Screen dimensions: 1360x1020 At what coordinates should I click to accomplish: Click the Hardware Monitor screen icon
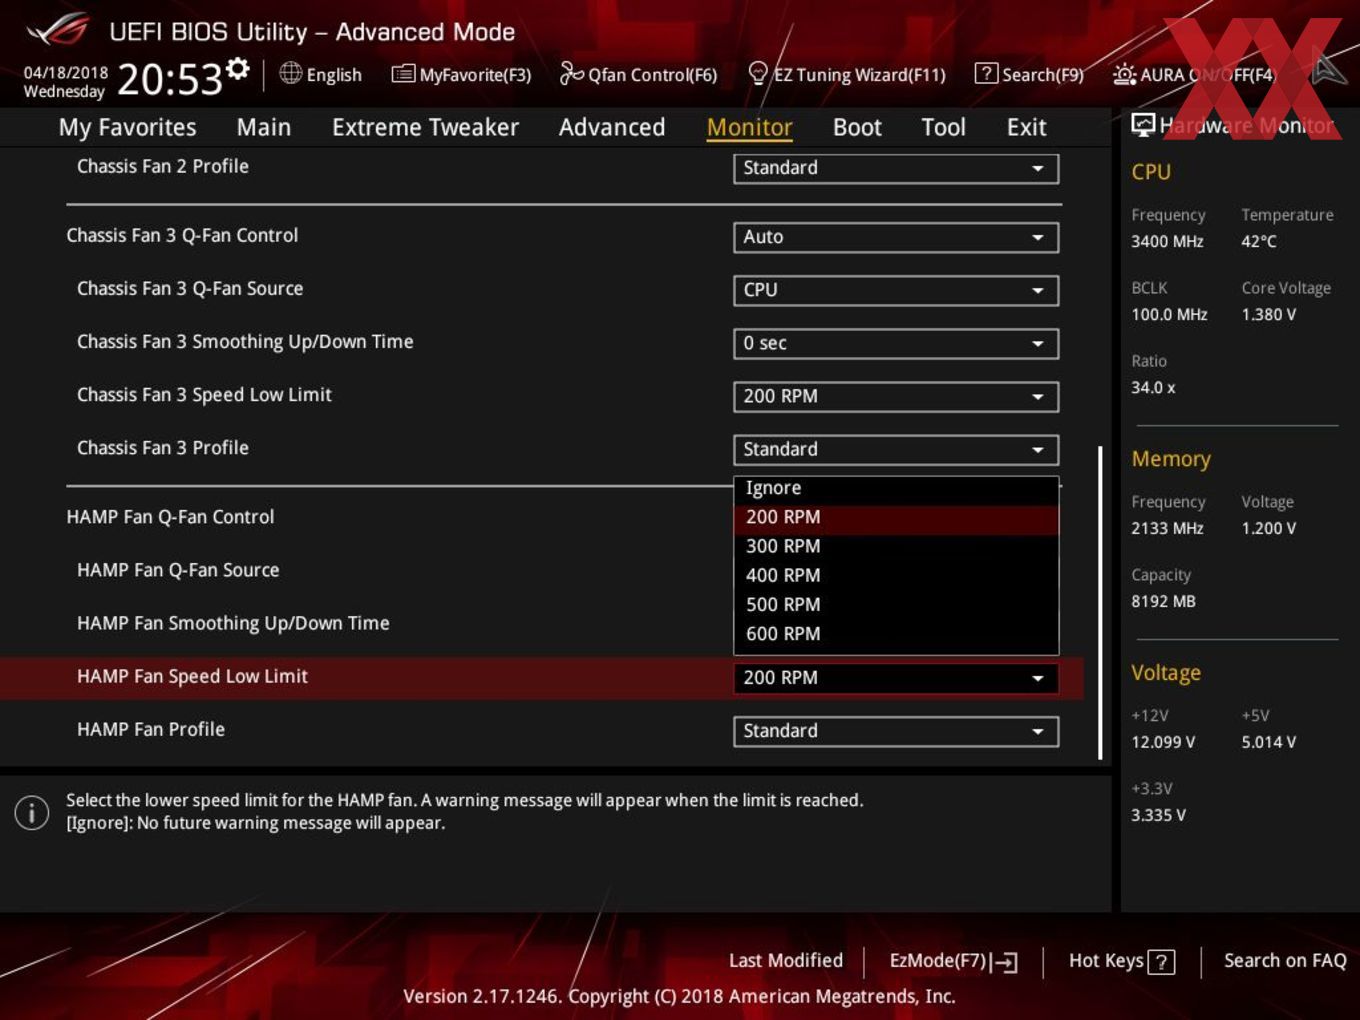pos(1143,125)
